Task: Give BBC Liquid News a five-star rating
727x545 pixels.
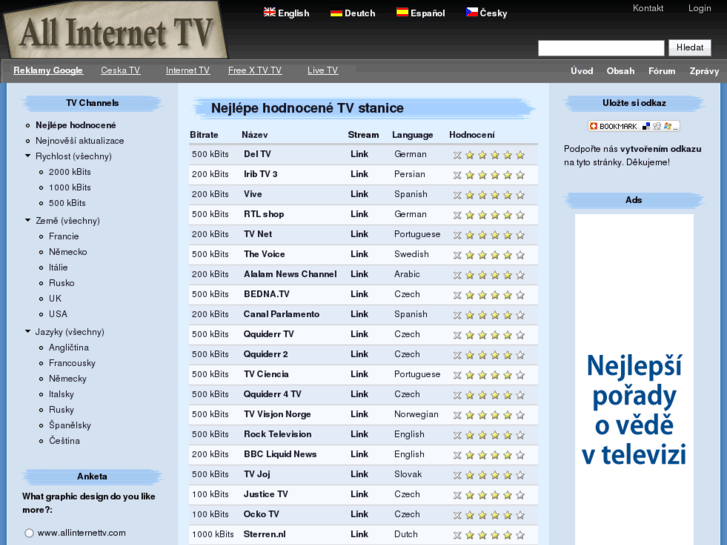Action: [x=520, y=455]
